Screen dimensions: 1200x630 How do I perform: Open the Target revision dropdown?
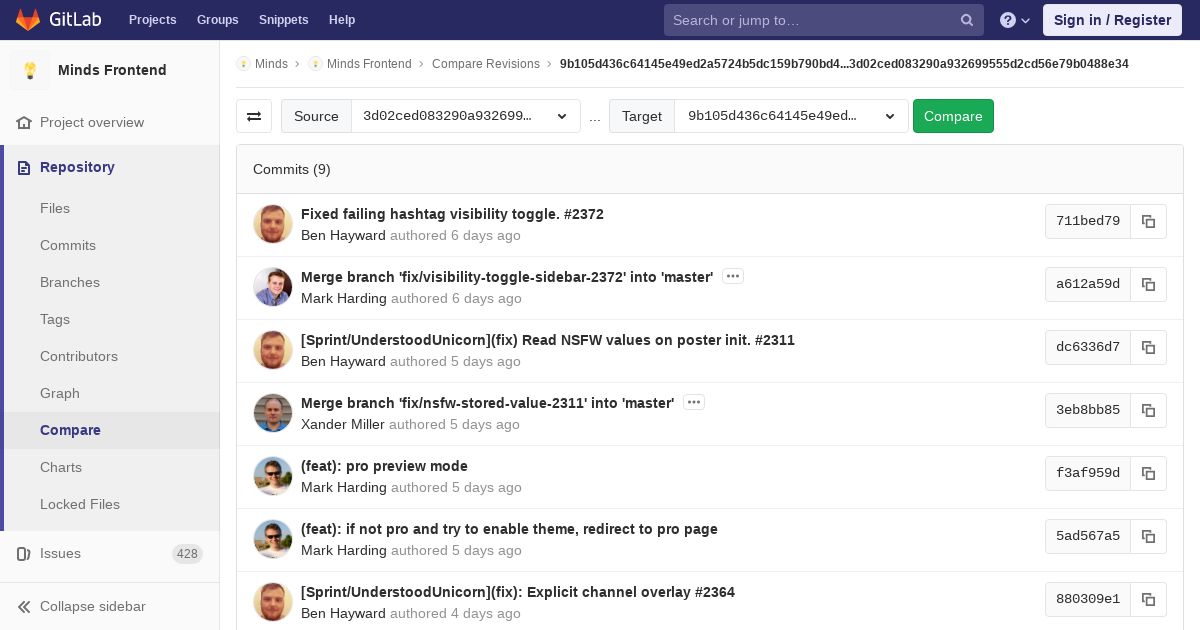click(790, 116)
